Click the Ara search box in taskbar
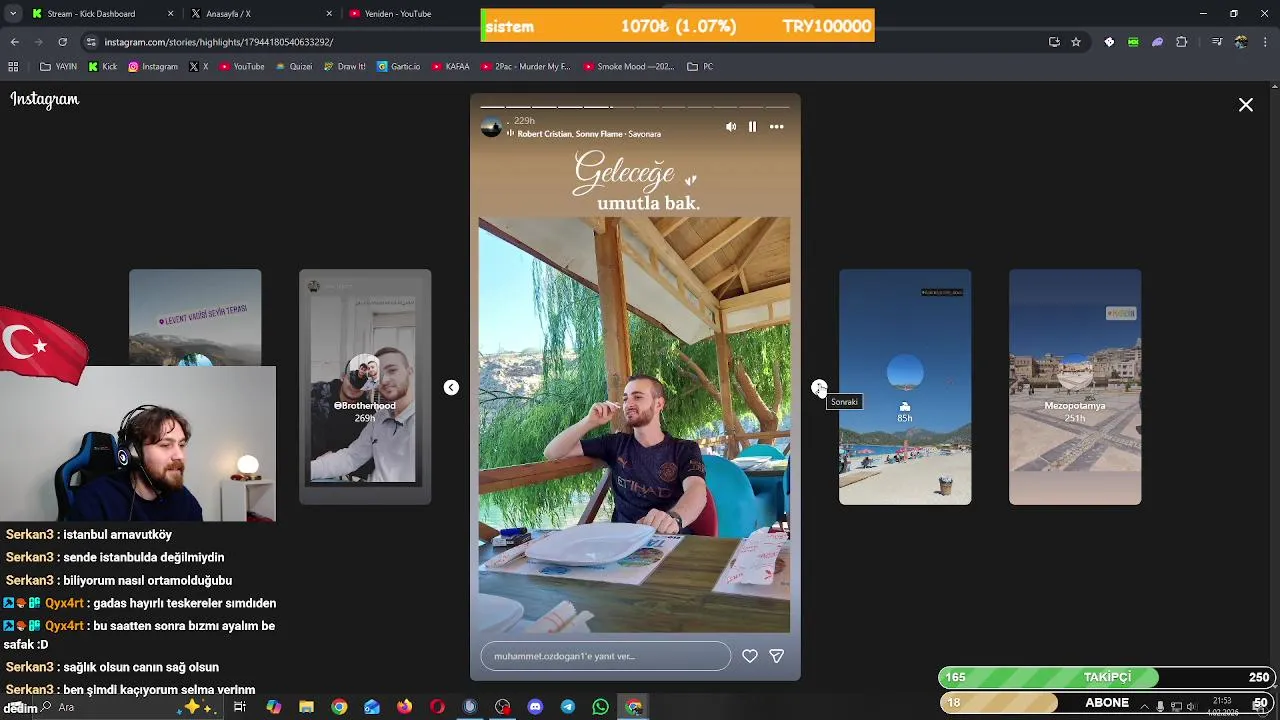 (x=130, y=707)
